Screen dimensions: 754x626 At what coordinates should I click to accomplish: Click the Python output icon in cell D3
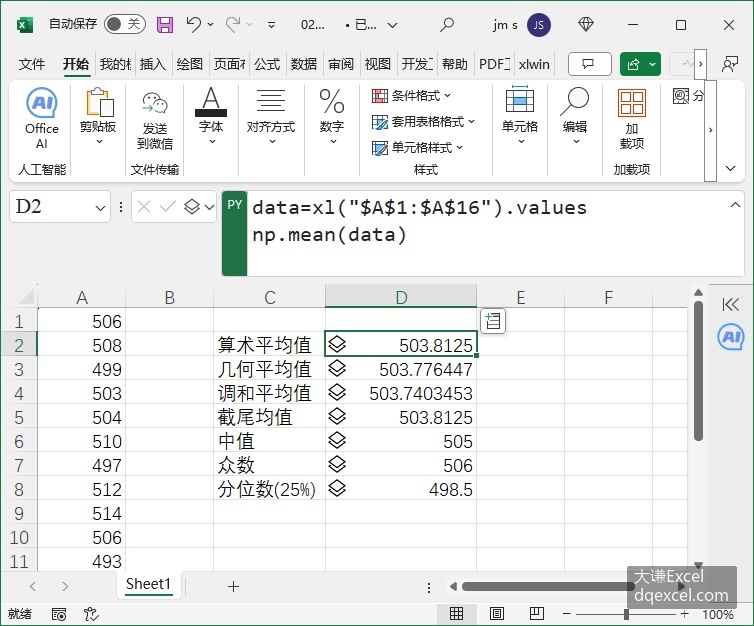(337, 368)
